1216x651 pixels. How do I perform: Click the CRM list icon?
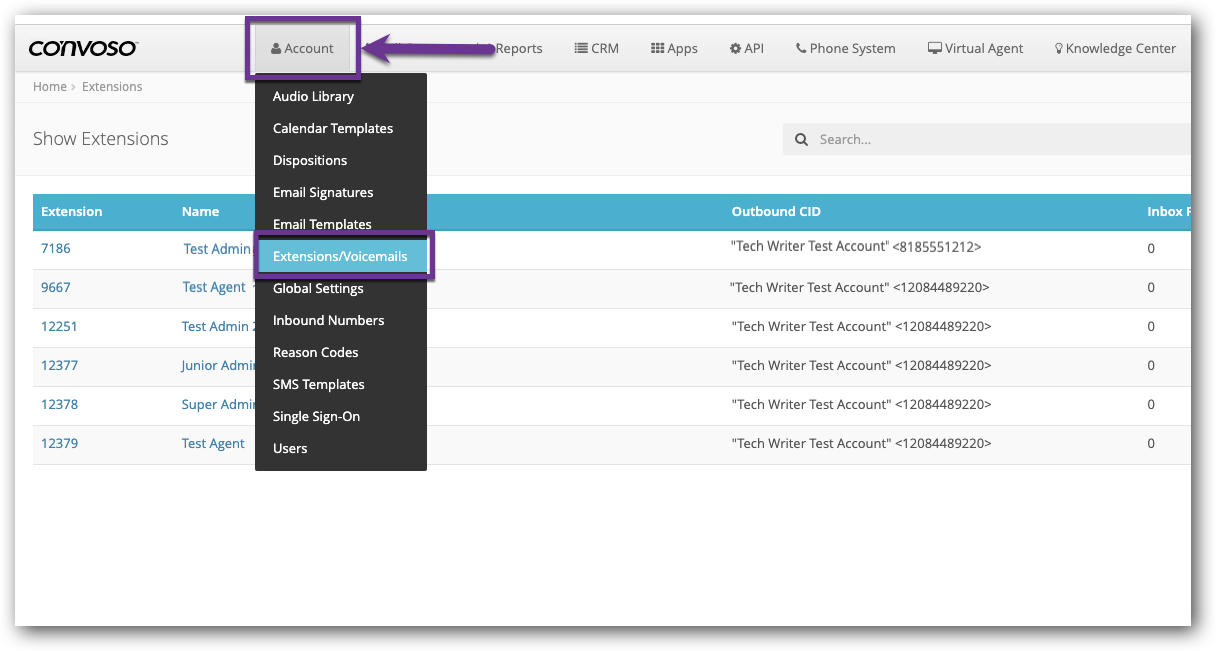click(x=580, y=47)
